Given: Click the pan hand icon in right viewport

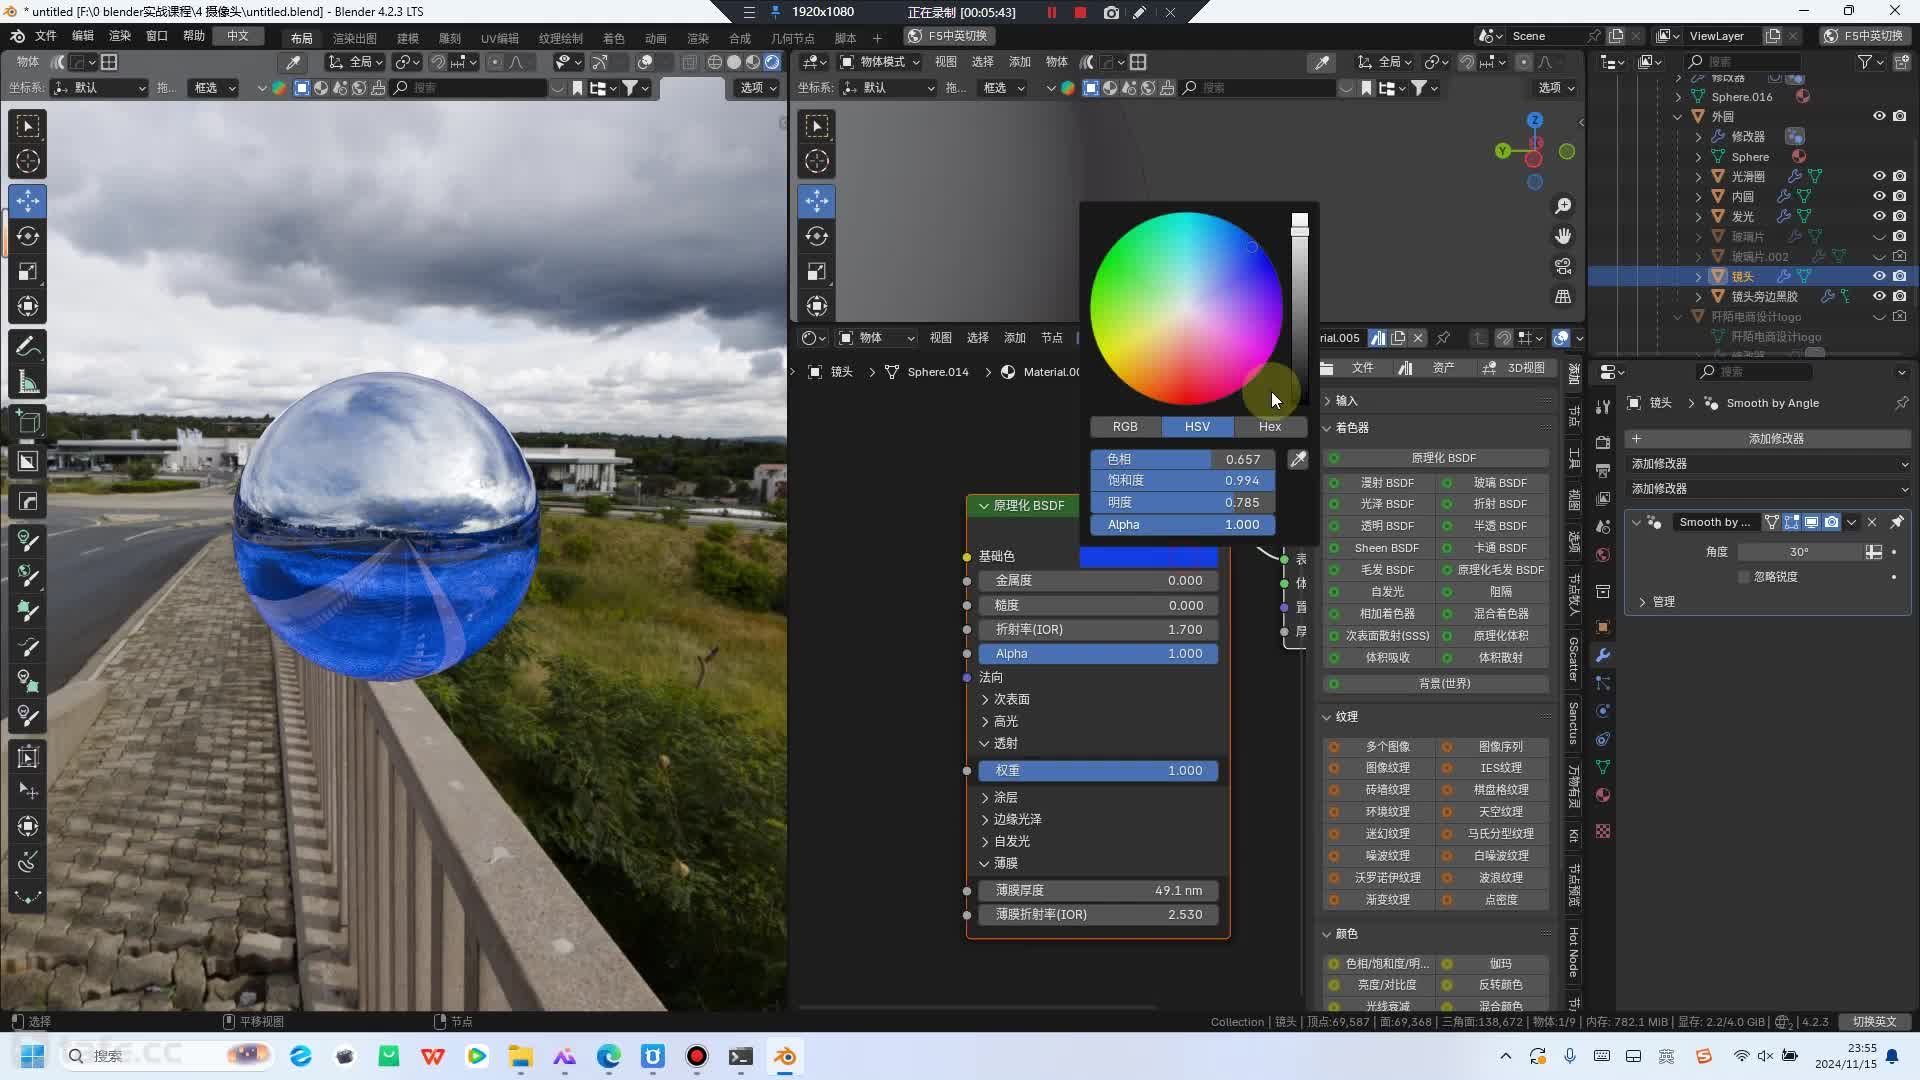Looking at the screenshot, I should coord(1563,236).
